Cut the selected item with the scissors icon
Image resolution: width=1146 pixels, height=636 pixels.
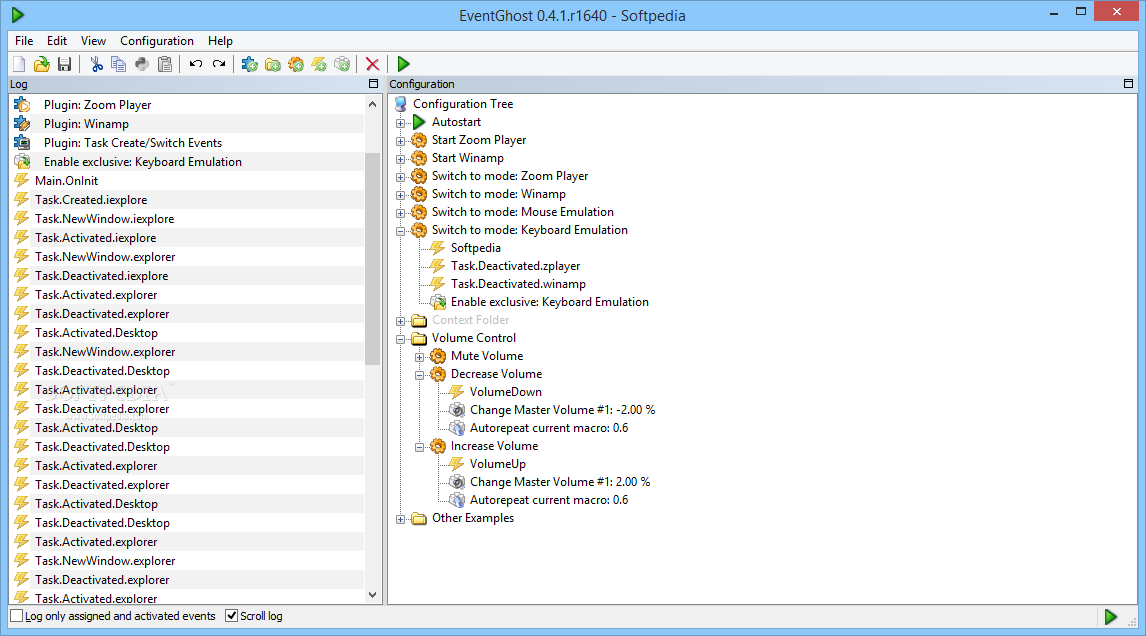click(96, 64)
